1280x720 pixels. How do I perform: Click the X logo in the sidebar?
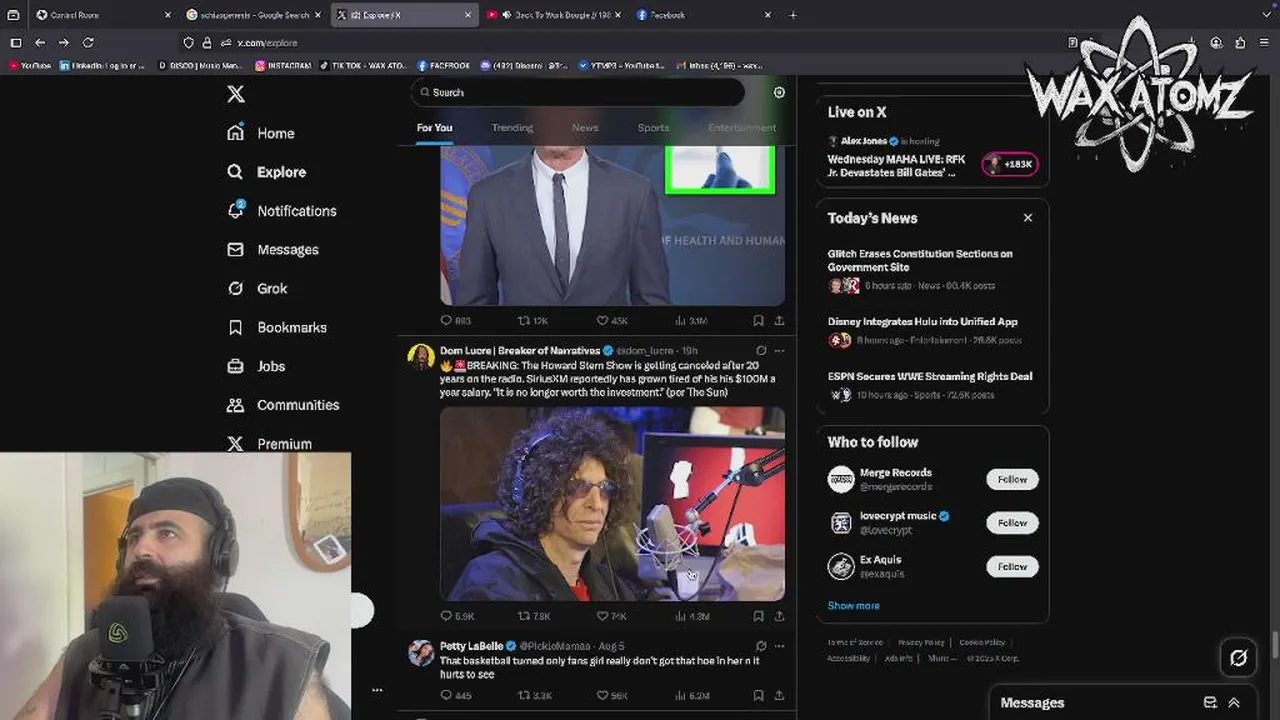pos(235,94)
